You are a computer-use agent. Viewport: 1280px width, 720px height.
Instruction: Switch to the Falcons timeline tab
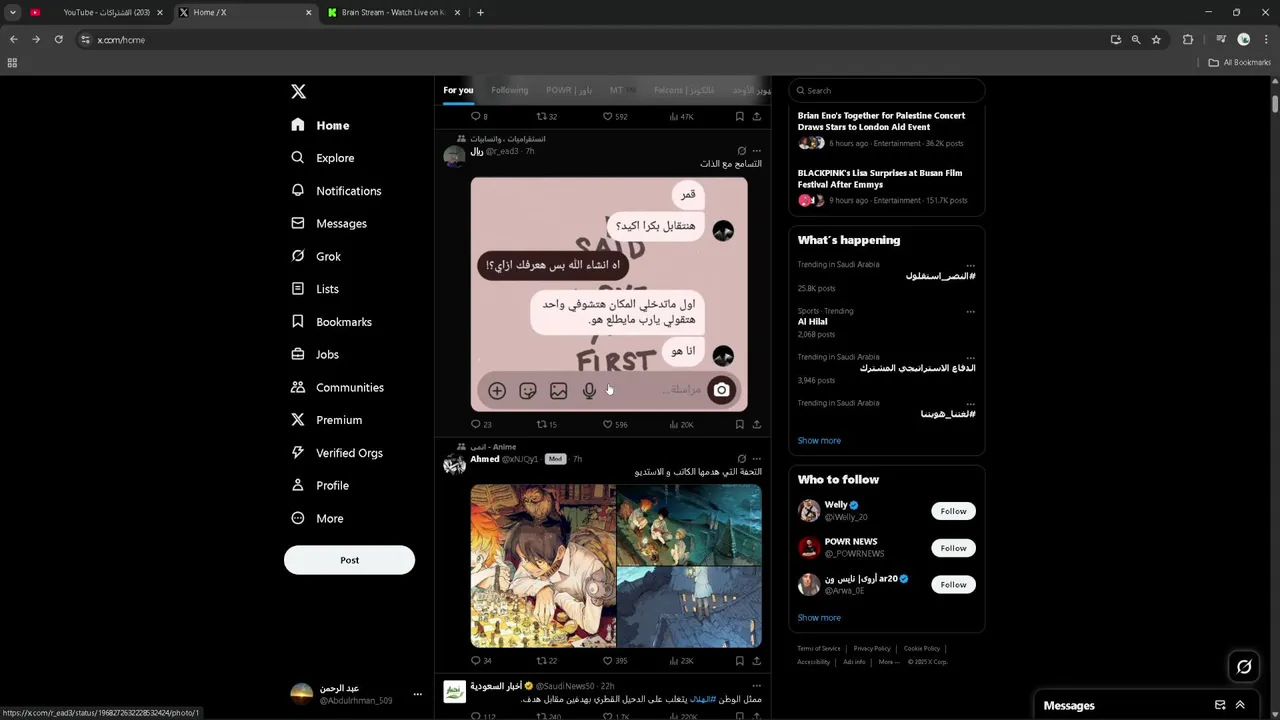[x=684, y=90]
